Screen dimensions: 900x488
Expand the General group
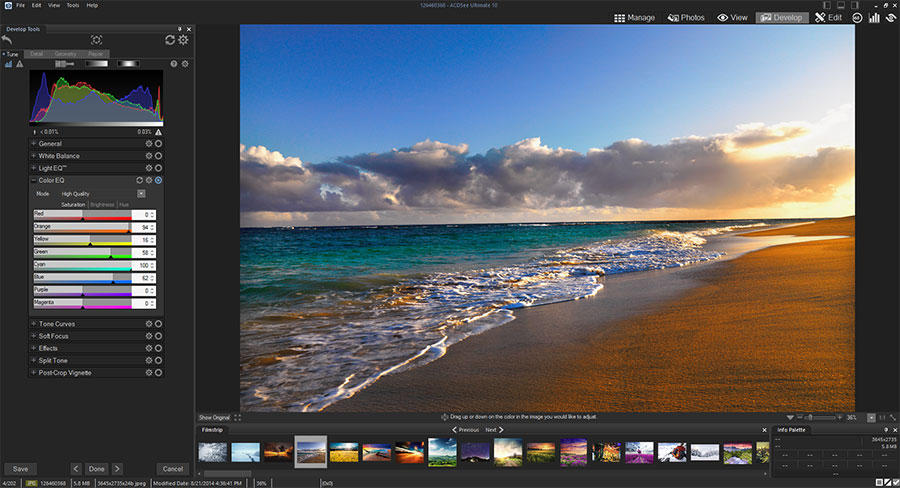(x=33, y=144)
